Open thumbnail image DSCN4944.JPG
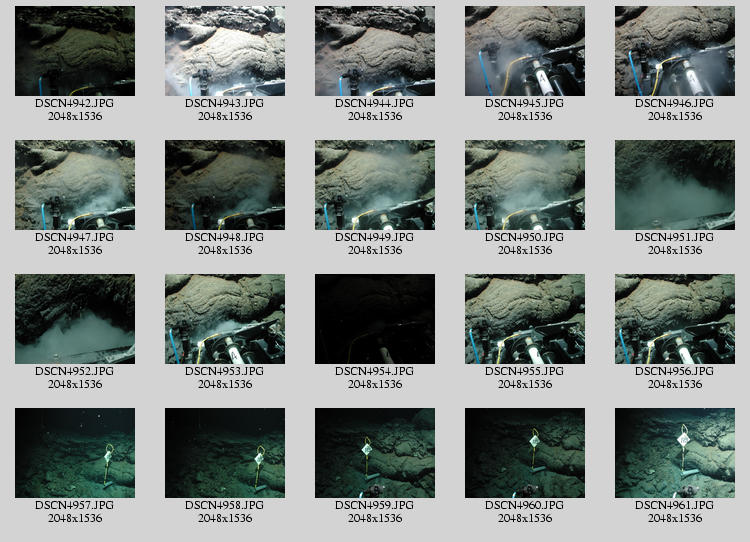Image resolution: width=750 pixels, height=542 pixels. (x=375, y=51)
